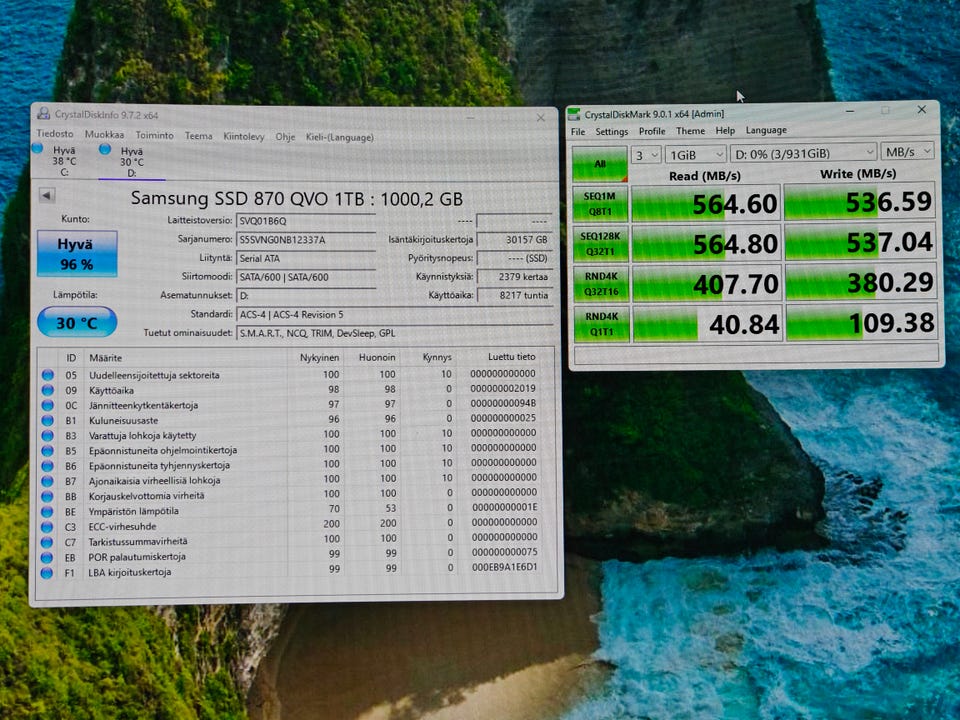Click status icon for row EB POR palautumiskertoja

[x=47, y=557]
